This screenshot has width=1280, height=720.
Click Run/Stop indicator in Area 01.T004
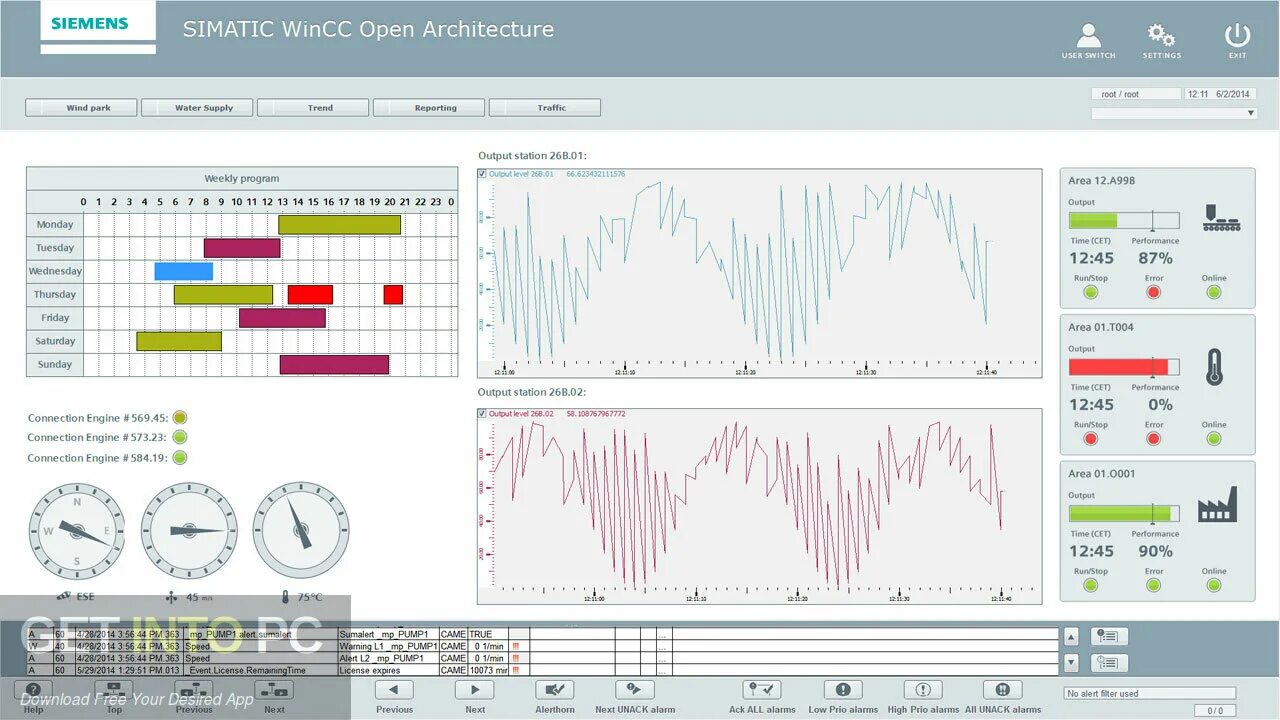tap(1090, 438)
